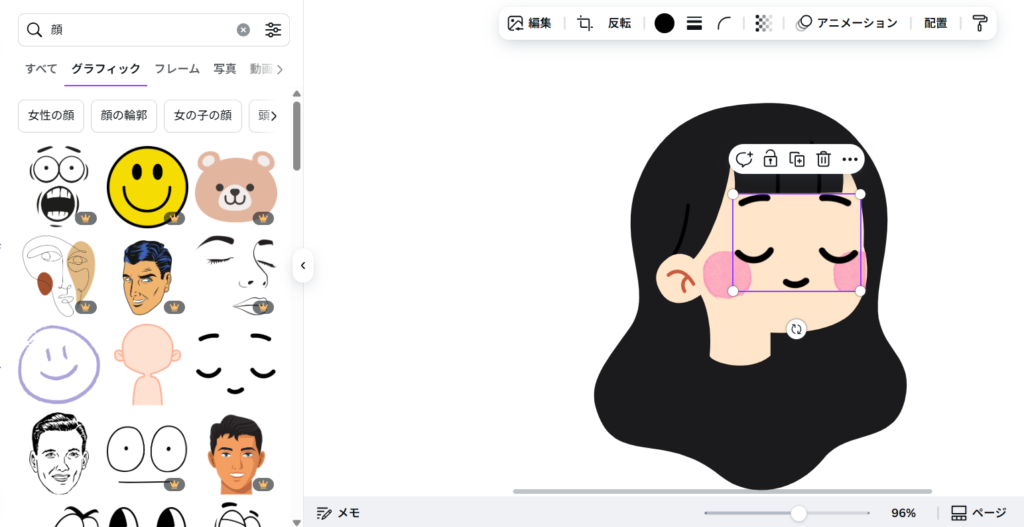The height and width of the screenshot is (527, 1024).
Task: Open more options for selected element
Action: tap(850, 159)
